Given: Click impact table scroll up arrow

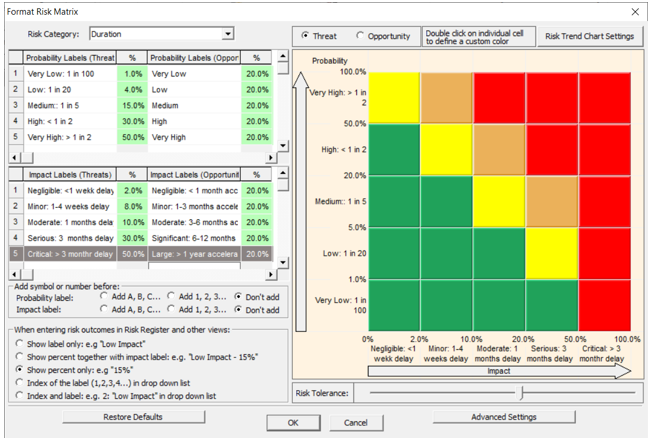Looking at the screenshot, I should point(283,173).
